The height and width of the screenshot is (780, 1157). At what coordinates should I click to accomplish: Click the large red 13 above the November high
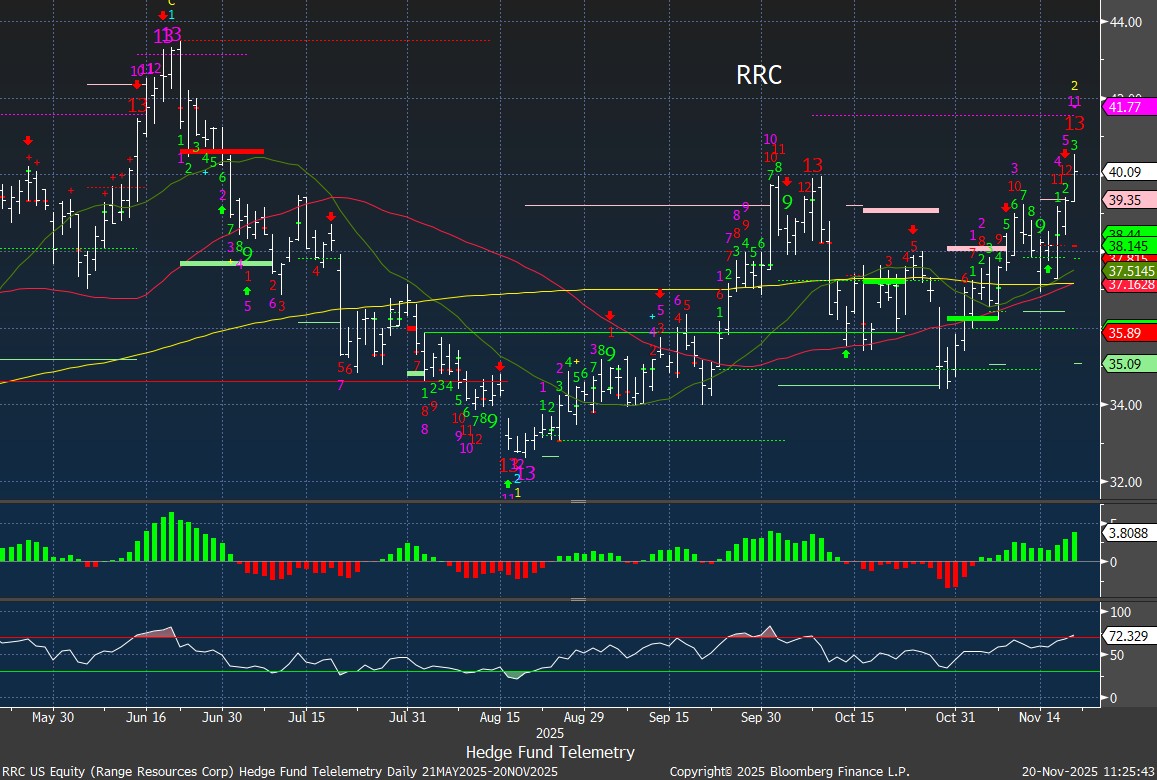coord(1074,123)
